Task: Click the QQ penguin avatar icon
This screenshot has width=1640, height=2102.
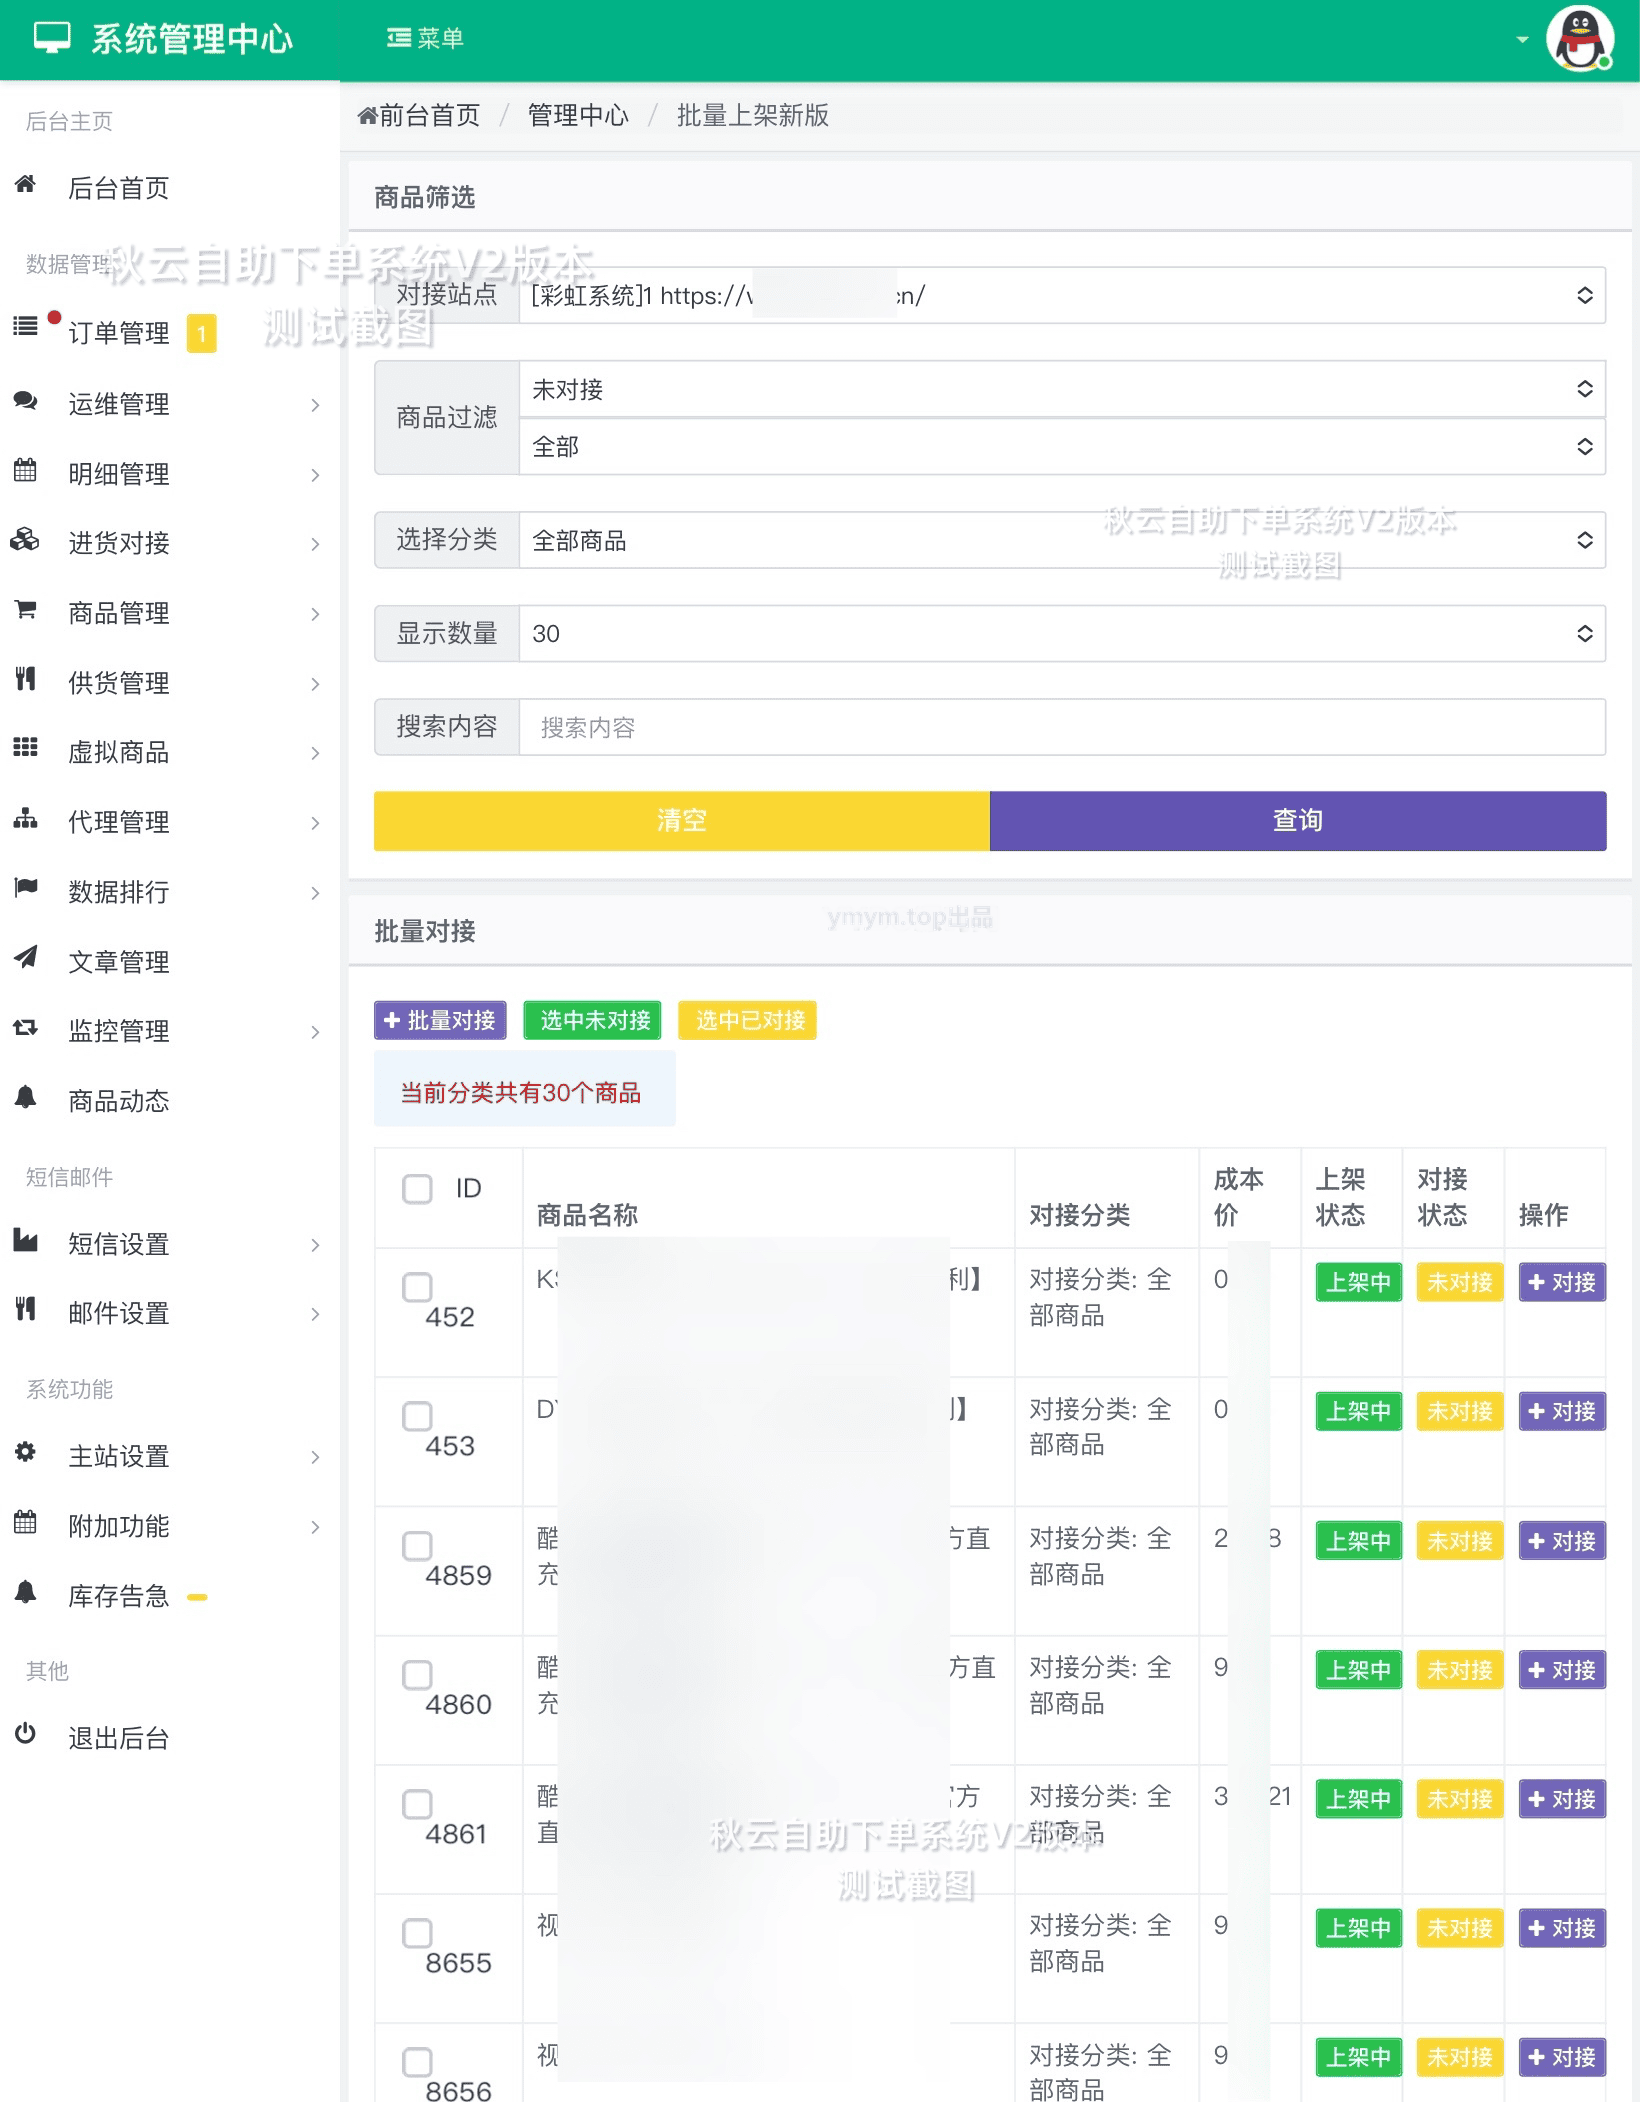Action: coord(1579,39)
